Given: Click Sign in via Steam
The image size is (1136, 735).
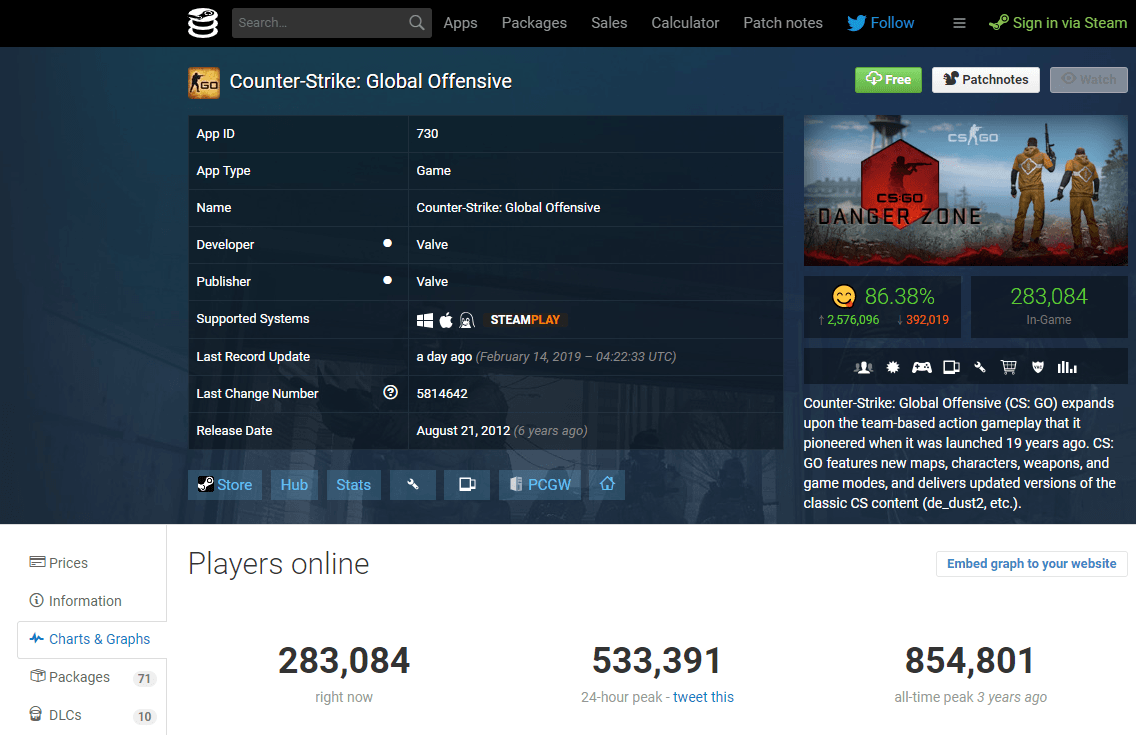Looking at the screenshot, I should (1058, 23).
